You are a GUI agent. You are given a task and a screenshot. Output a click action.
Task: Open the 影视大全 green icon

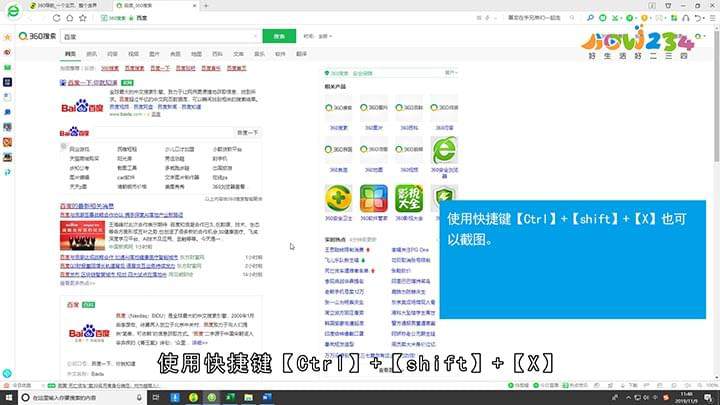point(409,198)
